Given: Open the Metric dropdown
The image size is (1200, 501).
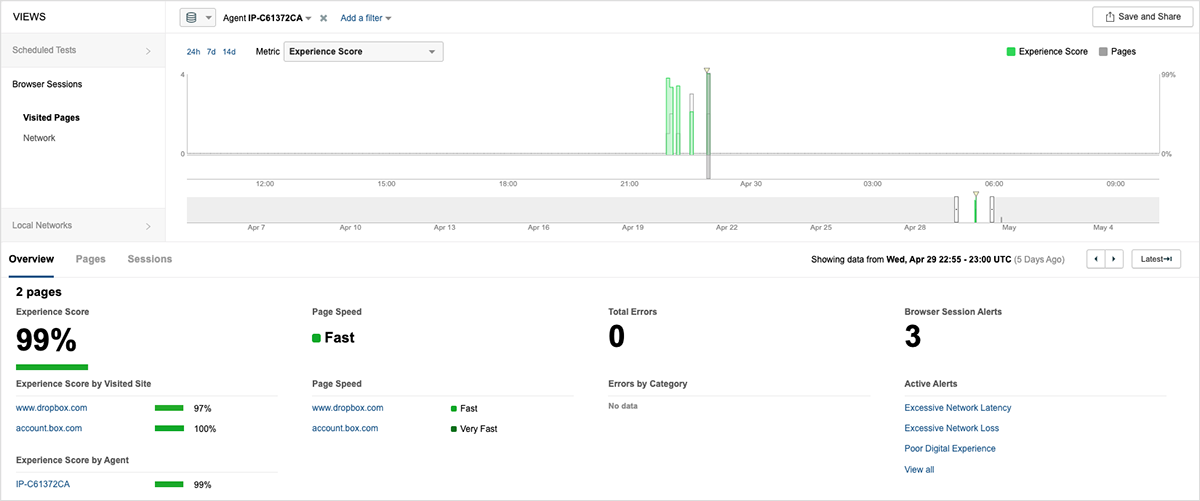Looking at the screenshot, I should 363,52.
